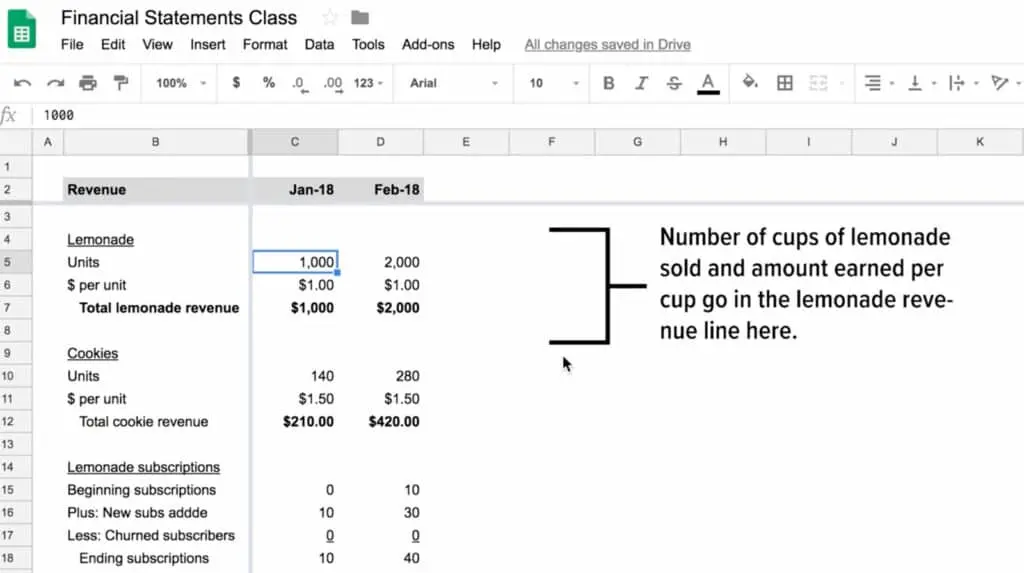Click the Google Sheets home logo
The height and width of the screenshot is (573, 1024).
tap(22, 29)
